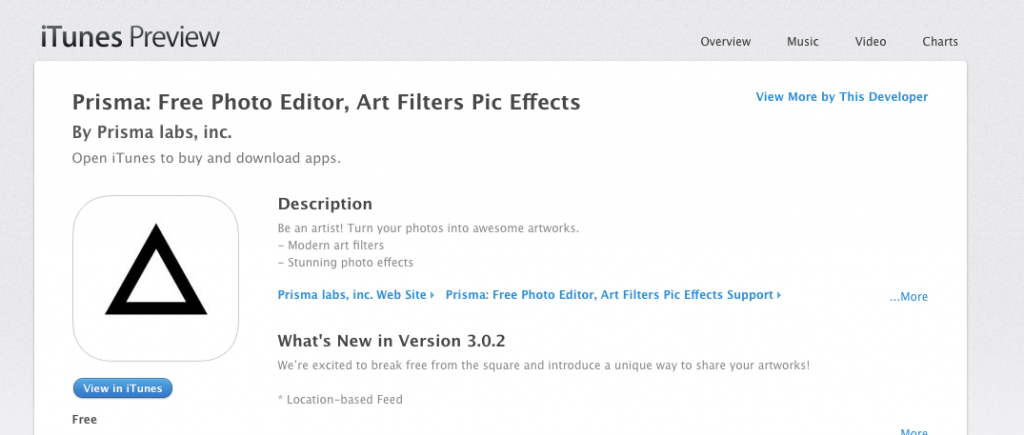This screenshot has width=1024, height=435.
Task: Click the Prisma app title heading
Action: [x=326, y=103]
